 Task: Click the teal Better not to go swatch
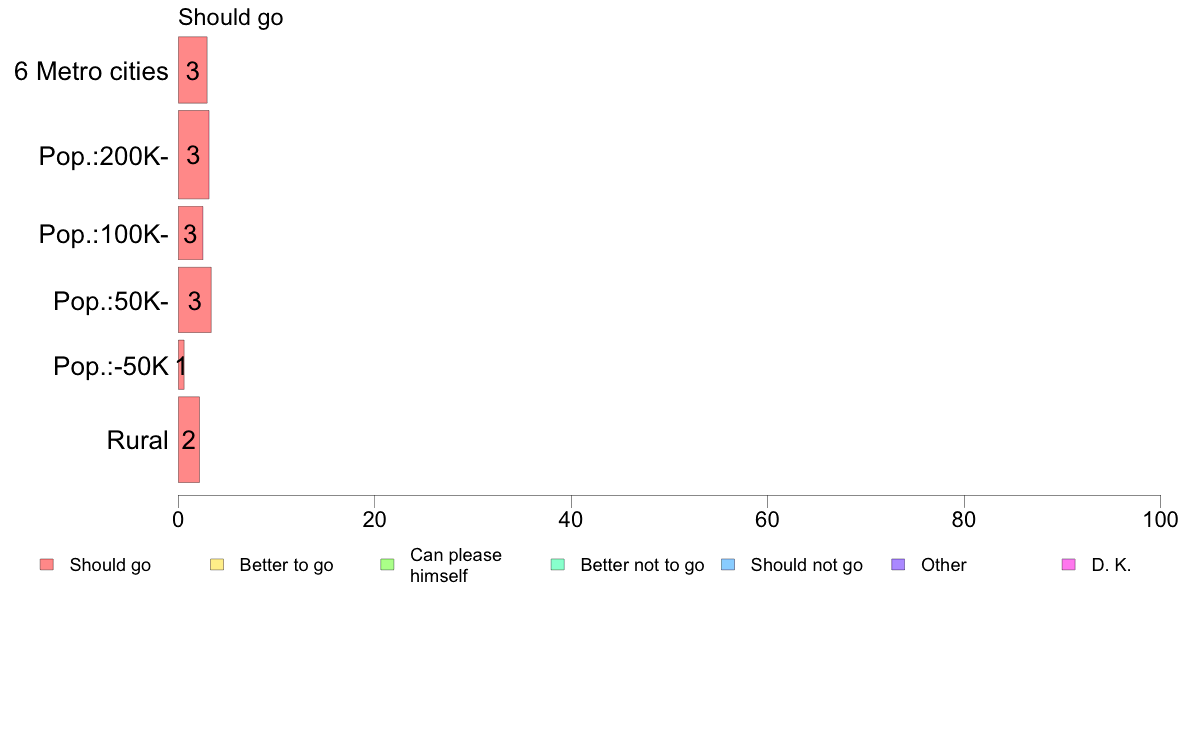(x=558, y=565)
